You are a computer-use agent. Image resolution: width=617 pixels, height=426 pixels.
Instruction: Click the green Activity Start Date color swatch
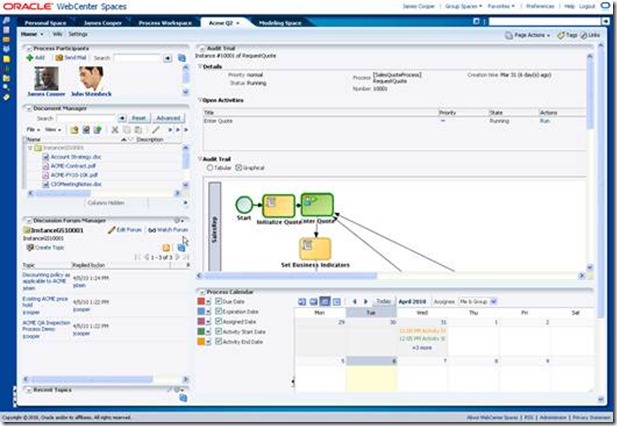(201, 332)
